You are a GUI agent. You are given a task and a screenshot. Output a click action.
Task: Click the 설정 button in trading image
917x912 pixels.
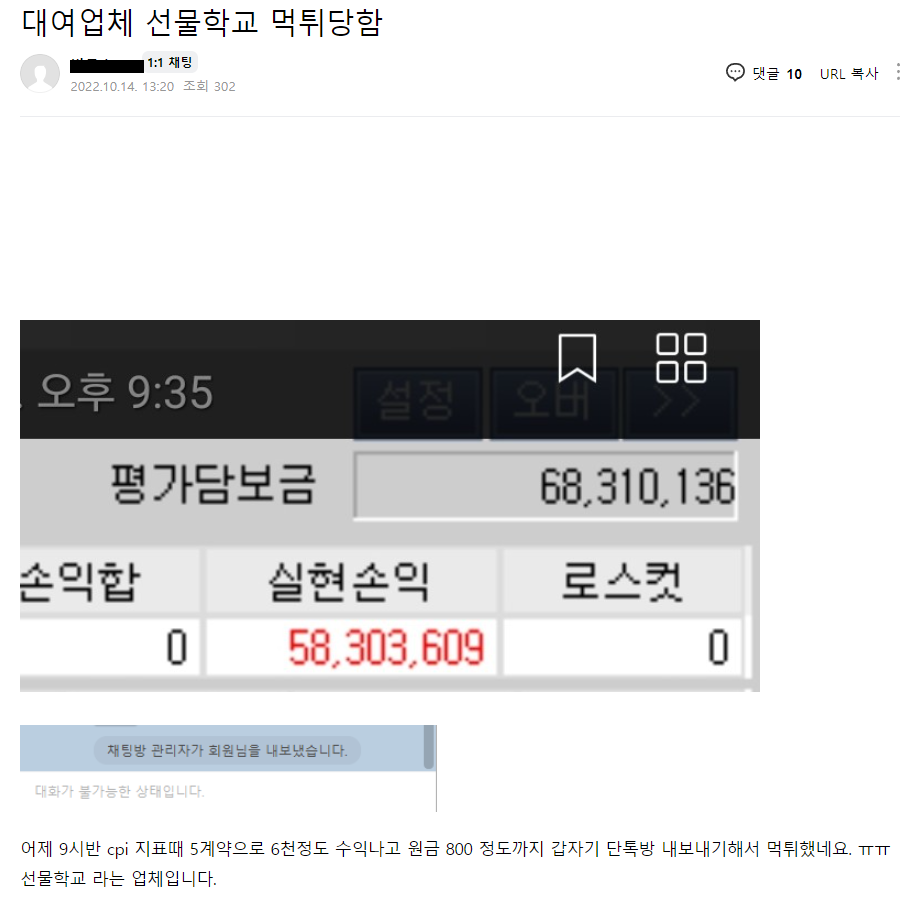click(418, 402)
